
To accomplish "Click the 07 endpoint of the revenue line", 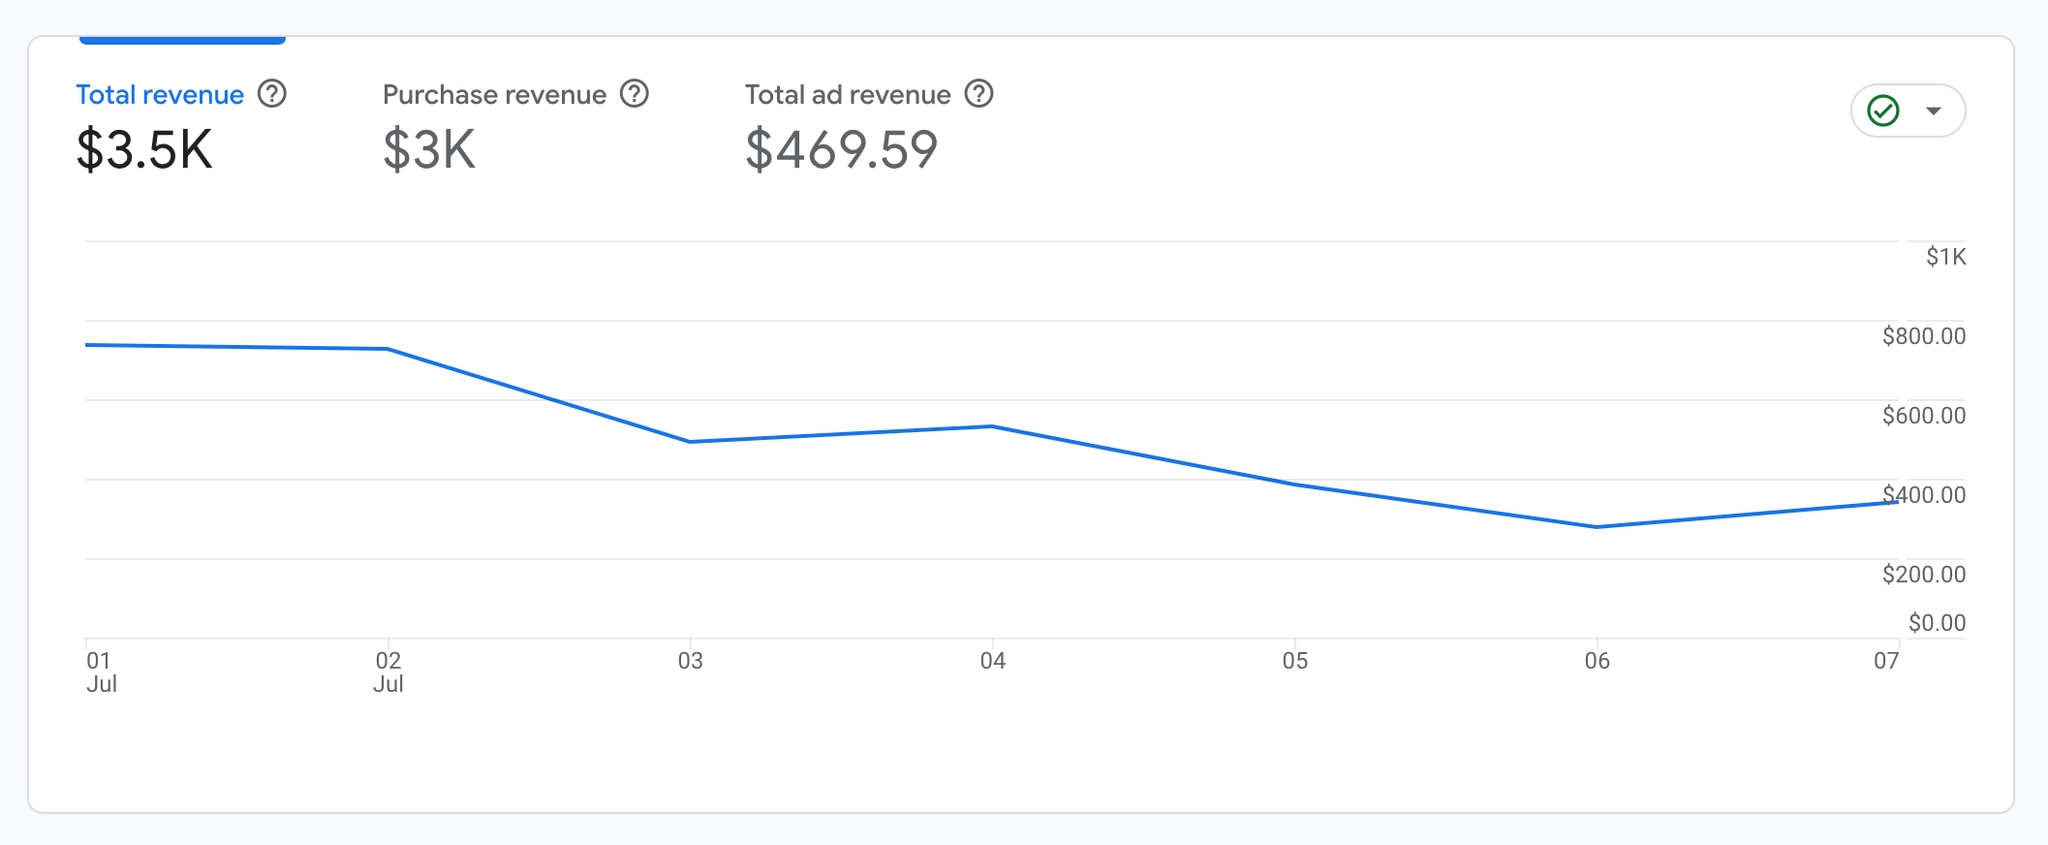I will click(1897, 502).
